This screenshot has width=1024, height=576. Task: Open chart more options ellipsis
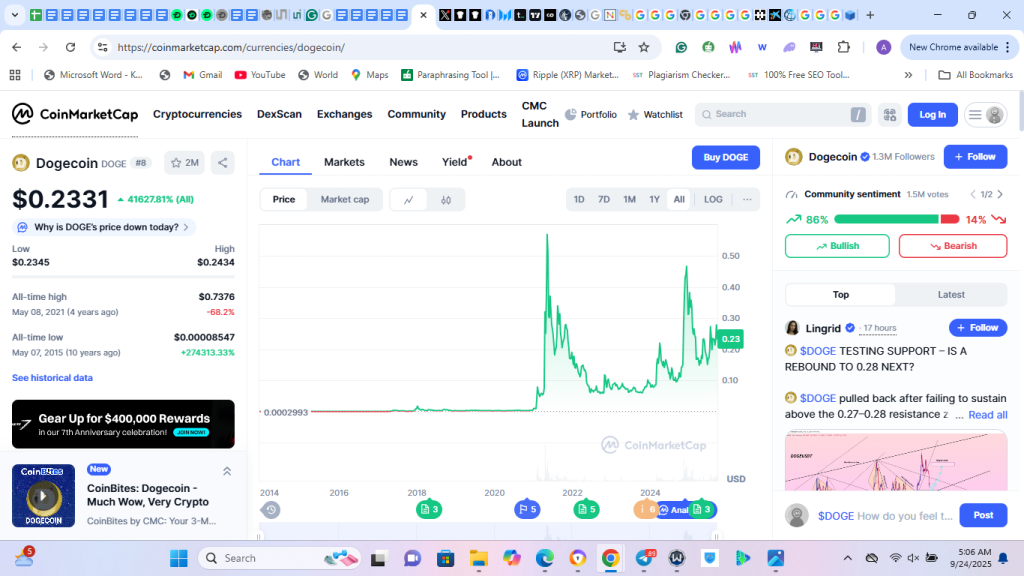pyautogui.click(x=747, y=200)
